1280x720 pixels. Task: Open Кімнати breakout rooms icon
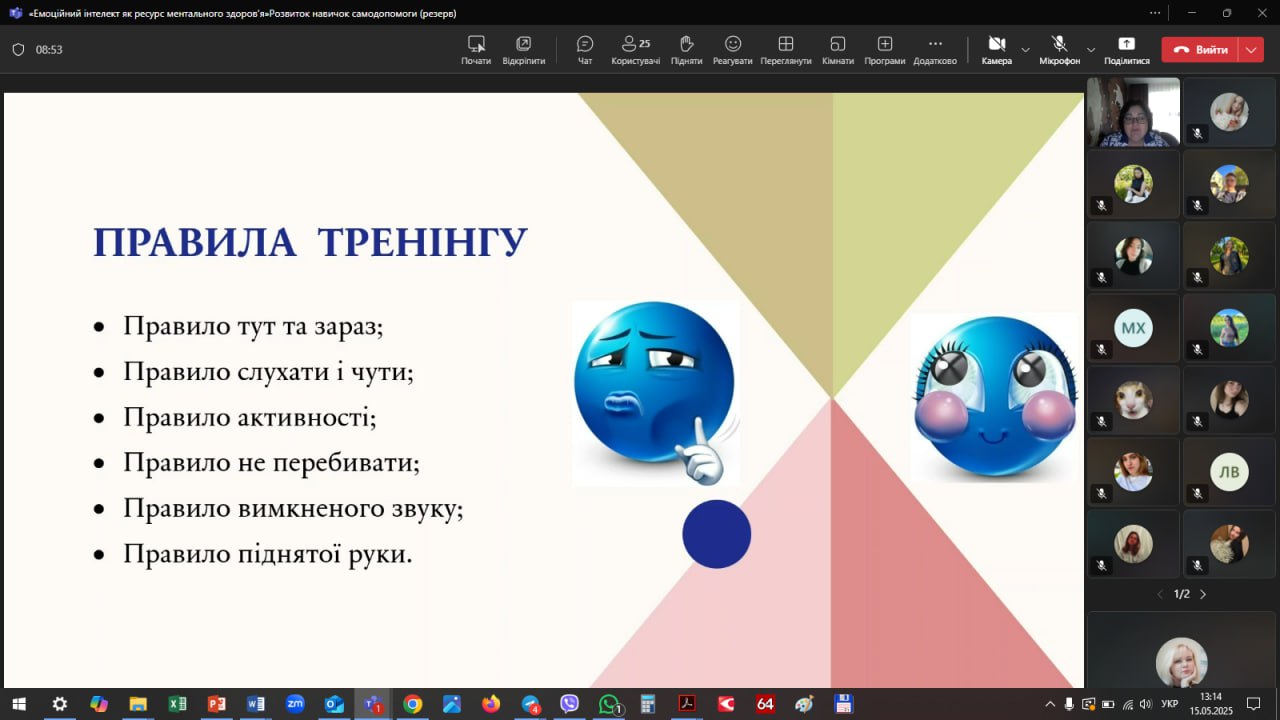click(x=838, y=49)
